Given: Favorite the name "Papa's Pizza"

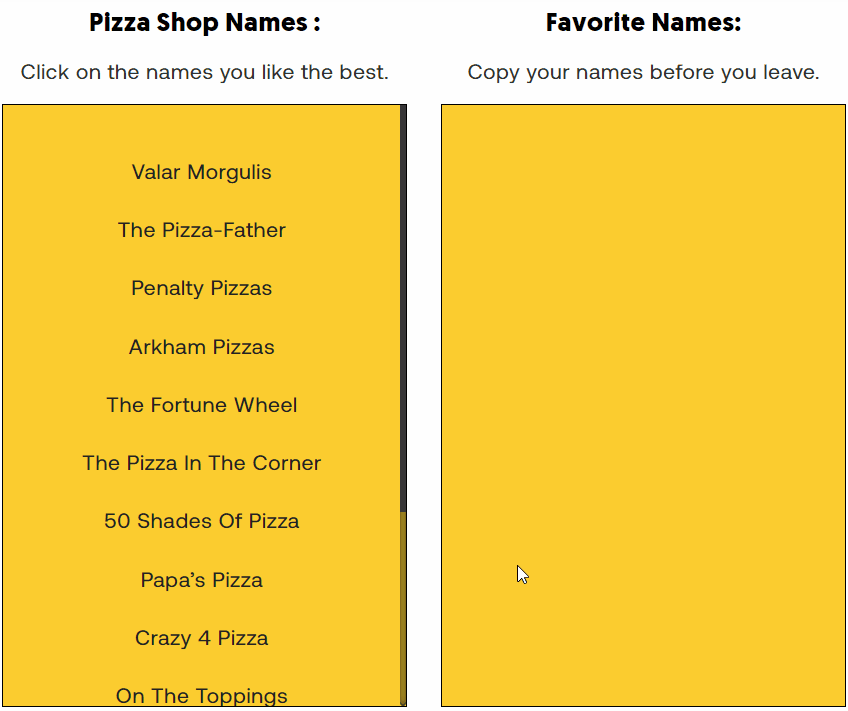Looking at the screenshot, I should click(201, 579).
